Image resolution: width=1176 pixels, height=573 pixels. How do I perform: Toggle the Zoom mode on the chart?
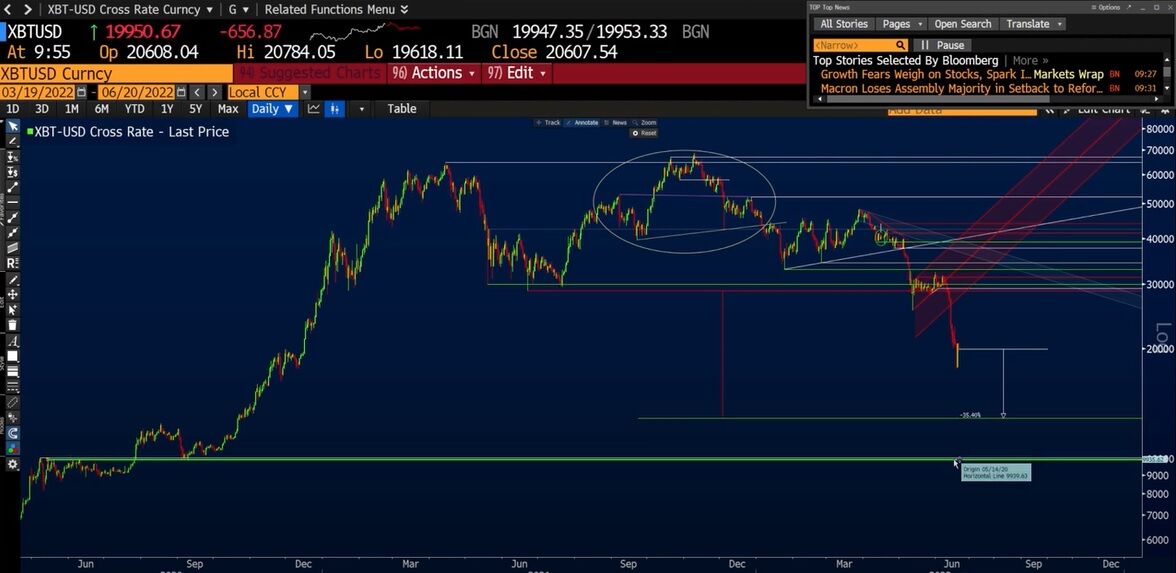644,122
